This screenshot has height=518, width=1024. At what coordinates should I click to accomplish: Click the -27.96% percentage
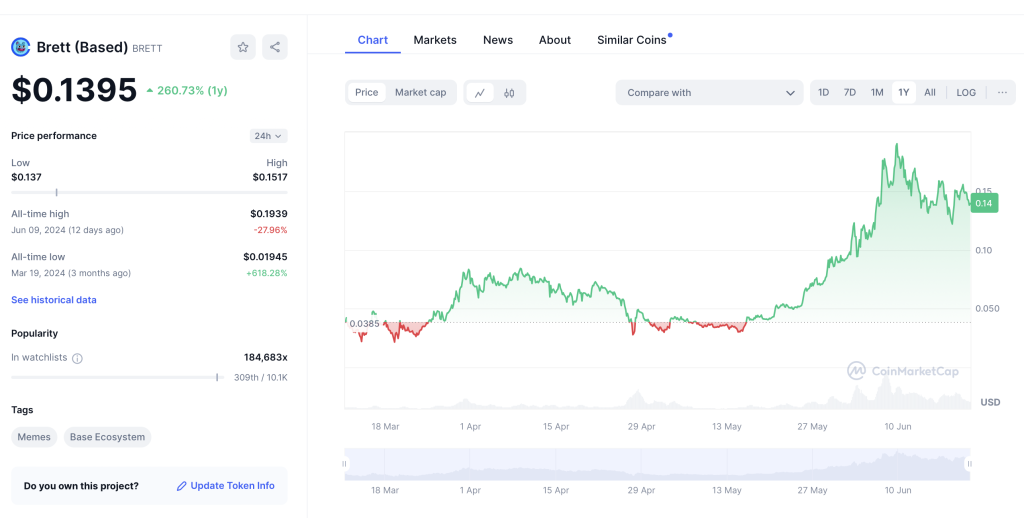270,230
